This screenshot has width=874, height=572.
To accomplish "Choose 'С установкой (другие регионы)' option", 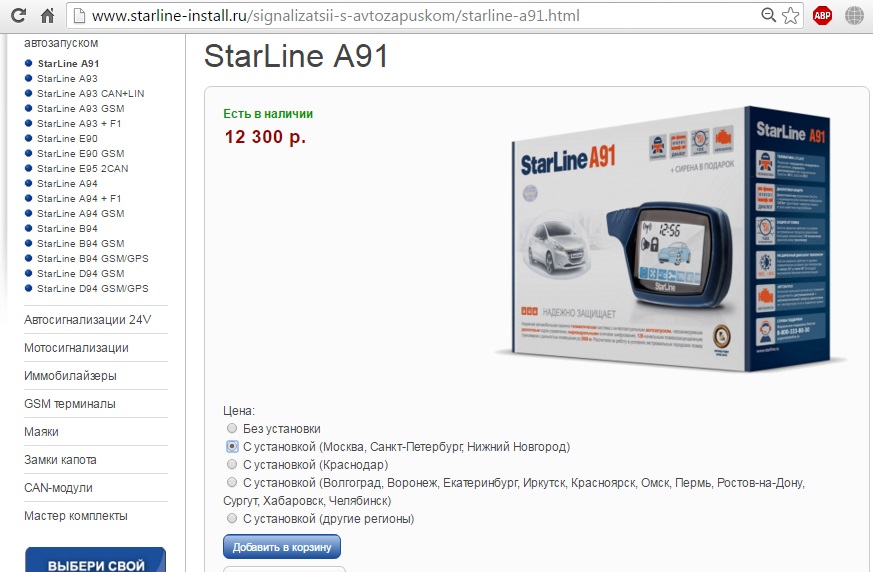I will coord(232,518).
